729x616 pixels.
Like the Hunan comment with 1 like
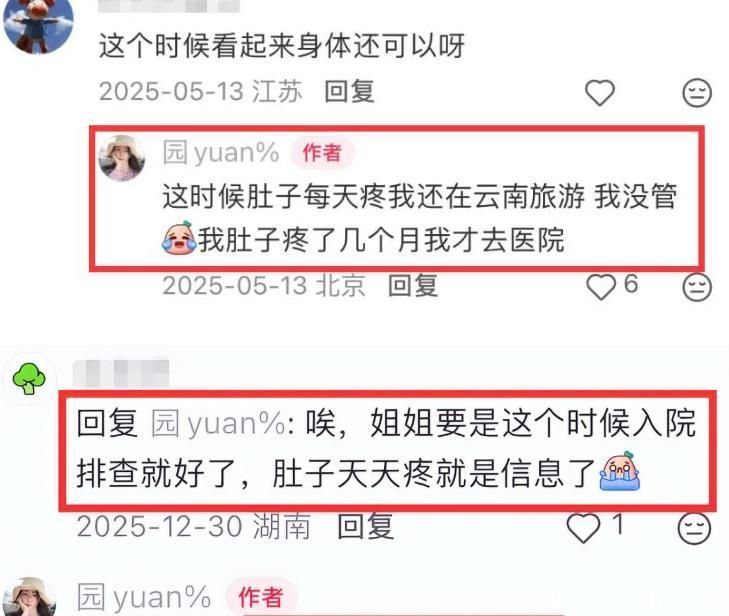pos(583,528)
